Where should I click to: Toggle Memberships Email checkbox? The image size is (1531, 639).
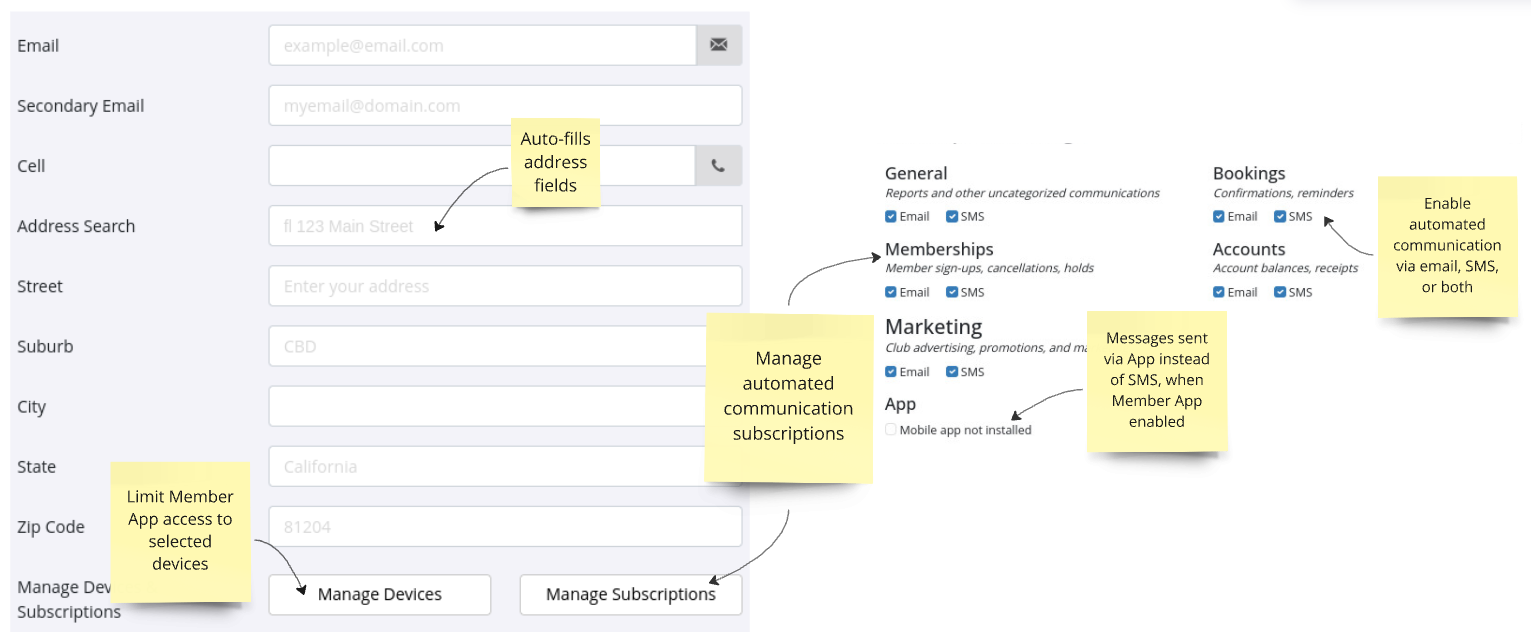(891, 292)
